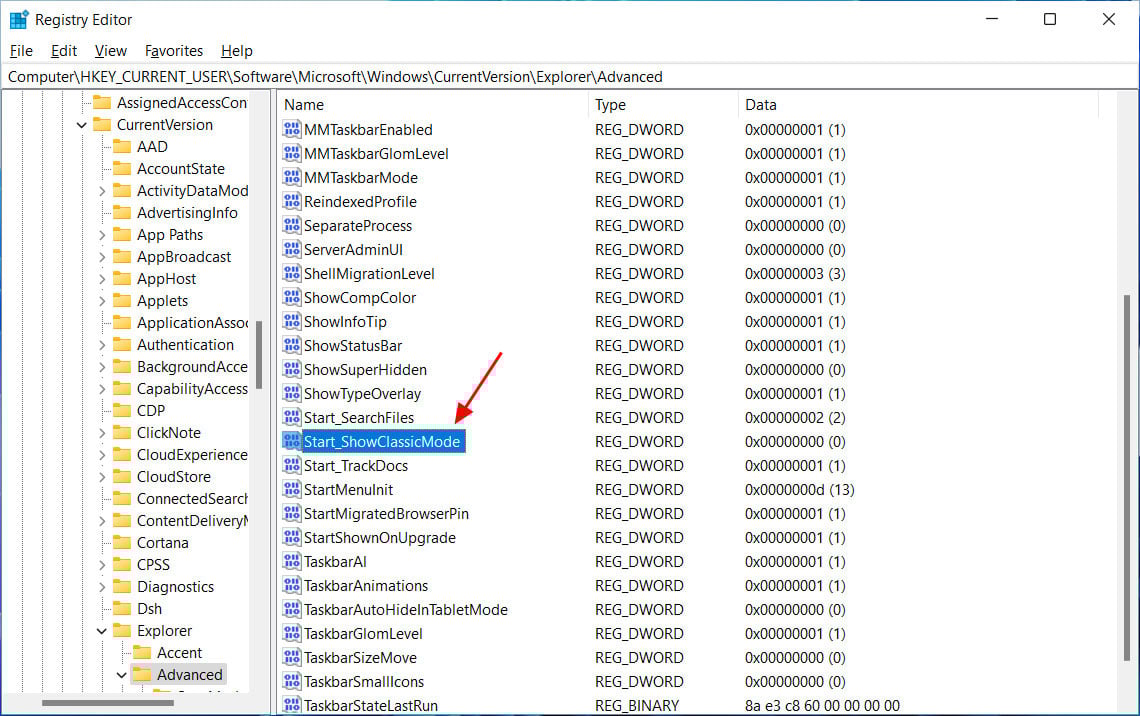Select the TaskbarGlomLevel value name
This screenshot has height=716, width=1140.
[363, 633]
